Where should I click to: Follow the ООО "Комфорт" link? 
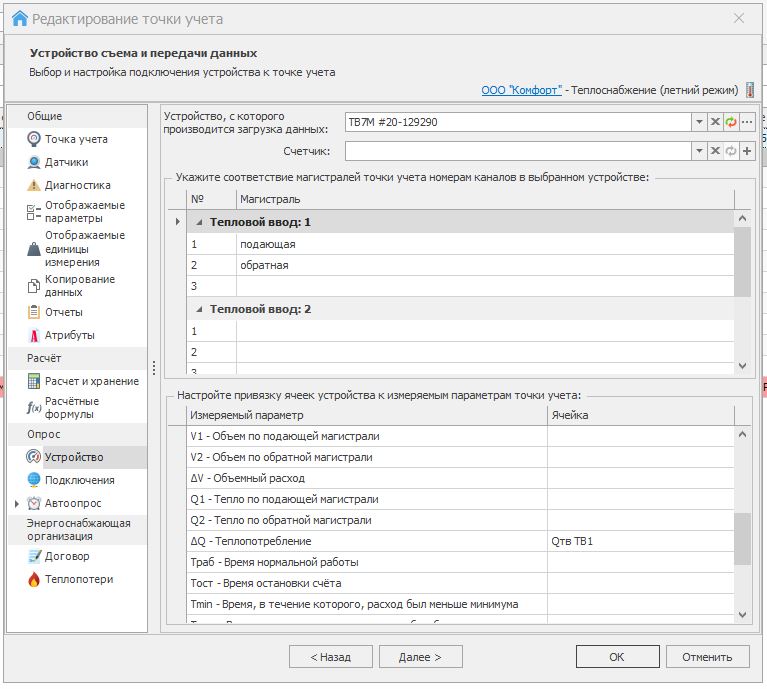pyautogui.click(x=521, y=90)
